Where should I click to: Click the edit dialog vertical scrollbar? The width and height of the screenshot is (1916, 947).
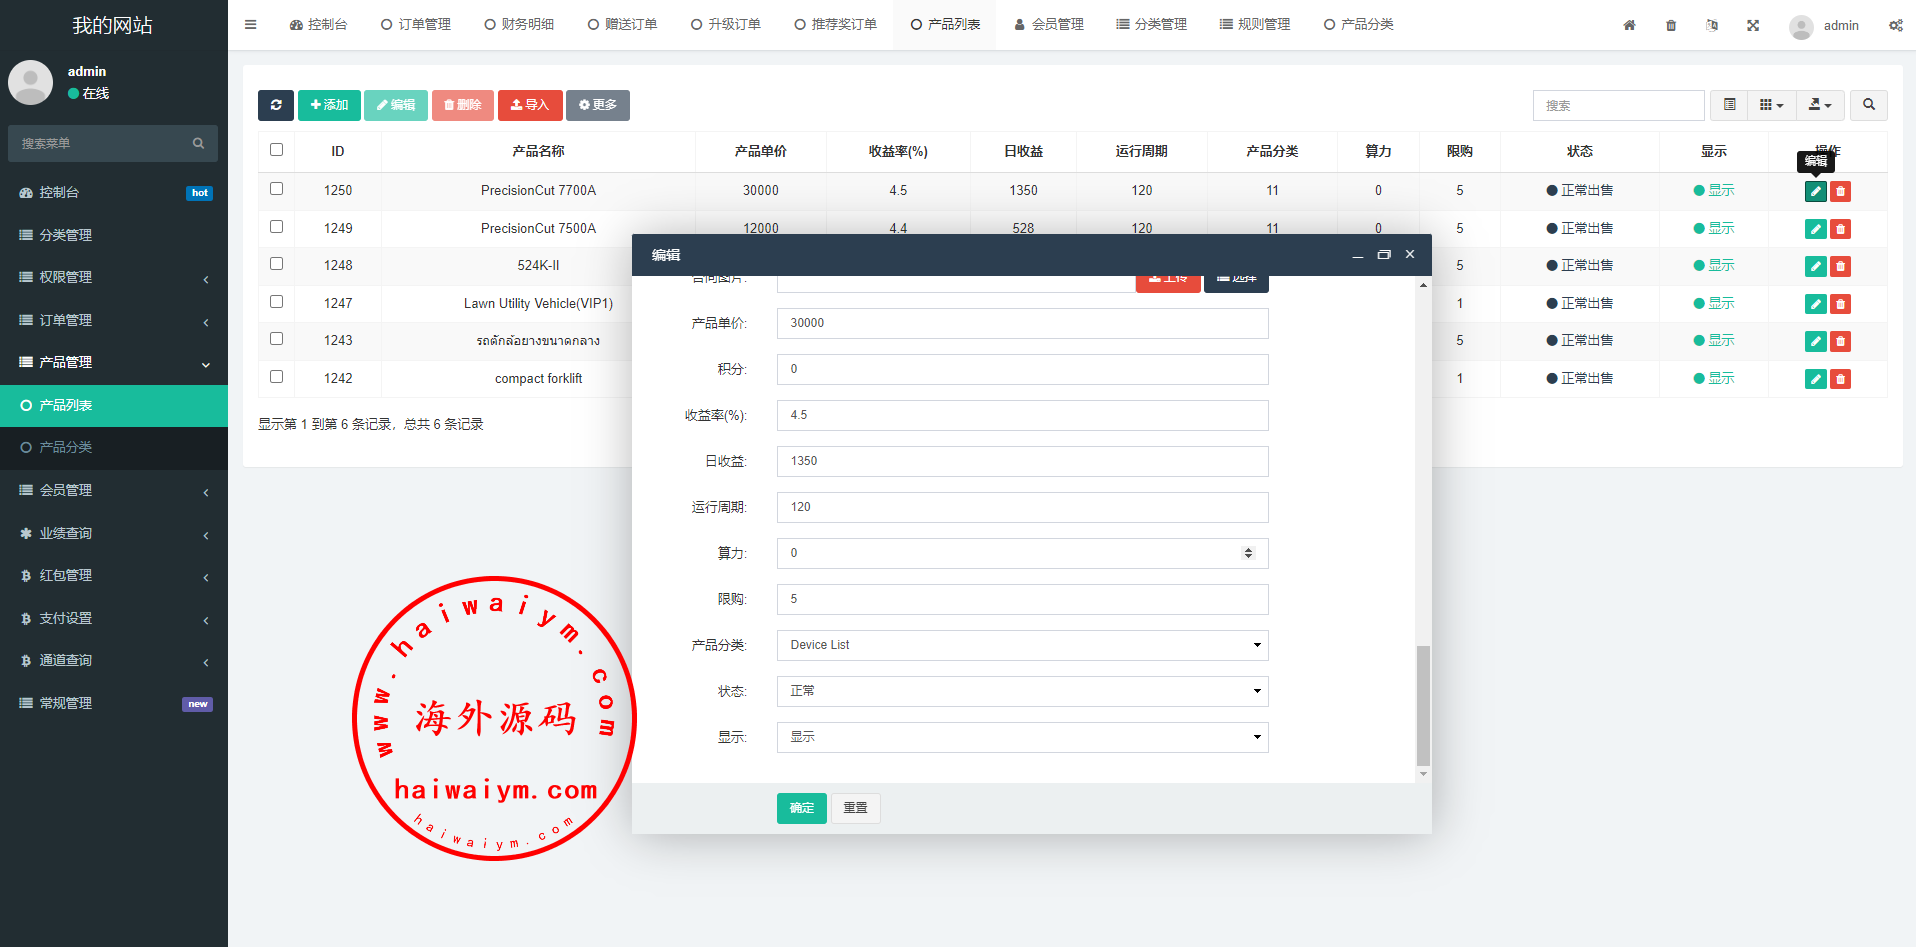(1423, 705)
